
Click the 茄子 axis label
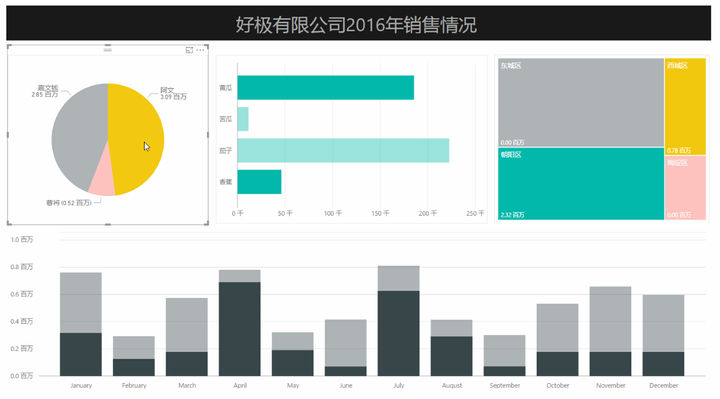[x=225, y=151]
